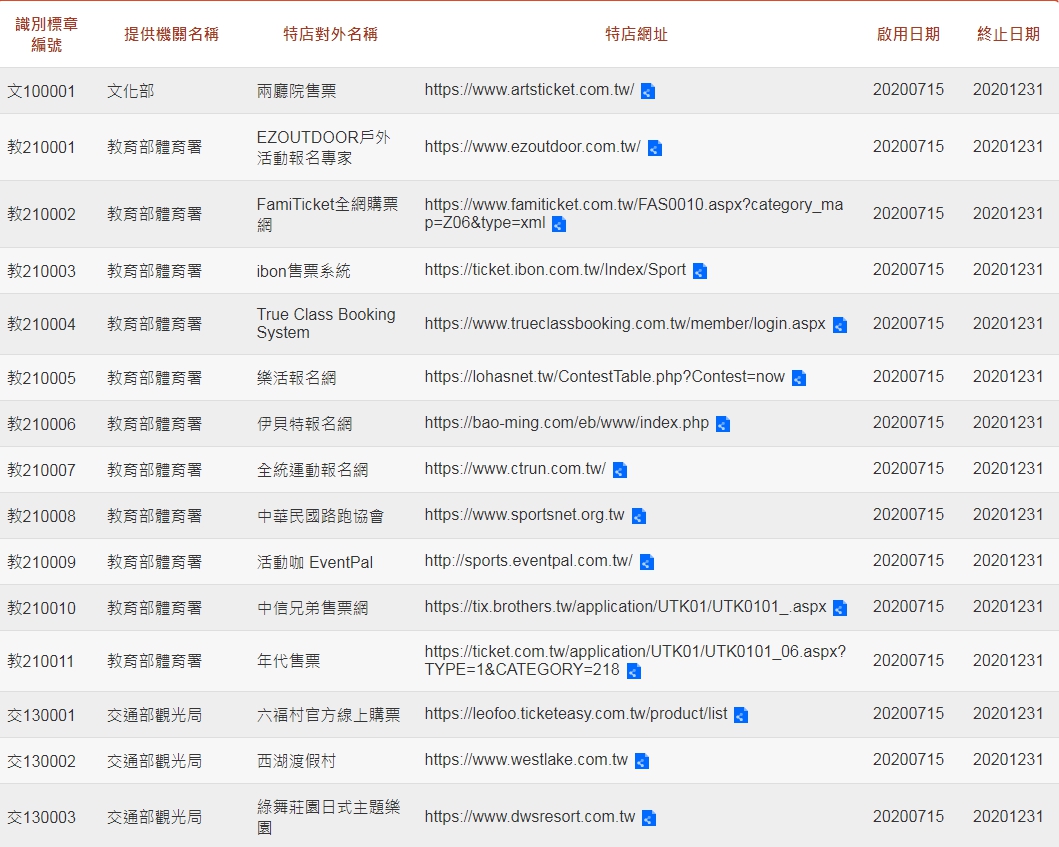This screenshot has height=847, width=1059.
Task: Select the 教210011 ID cell
Action: click(x=41, y=661)
